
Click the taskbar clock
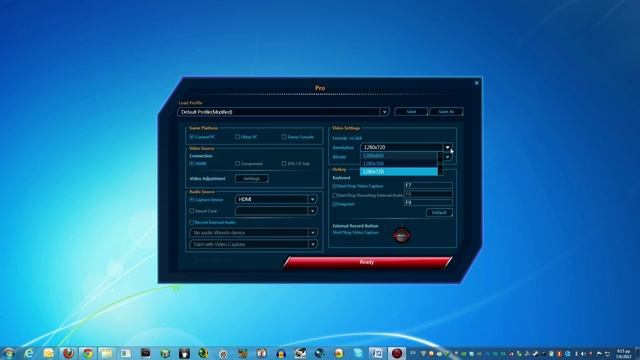pos(623,353)
